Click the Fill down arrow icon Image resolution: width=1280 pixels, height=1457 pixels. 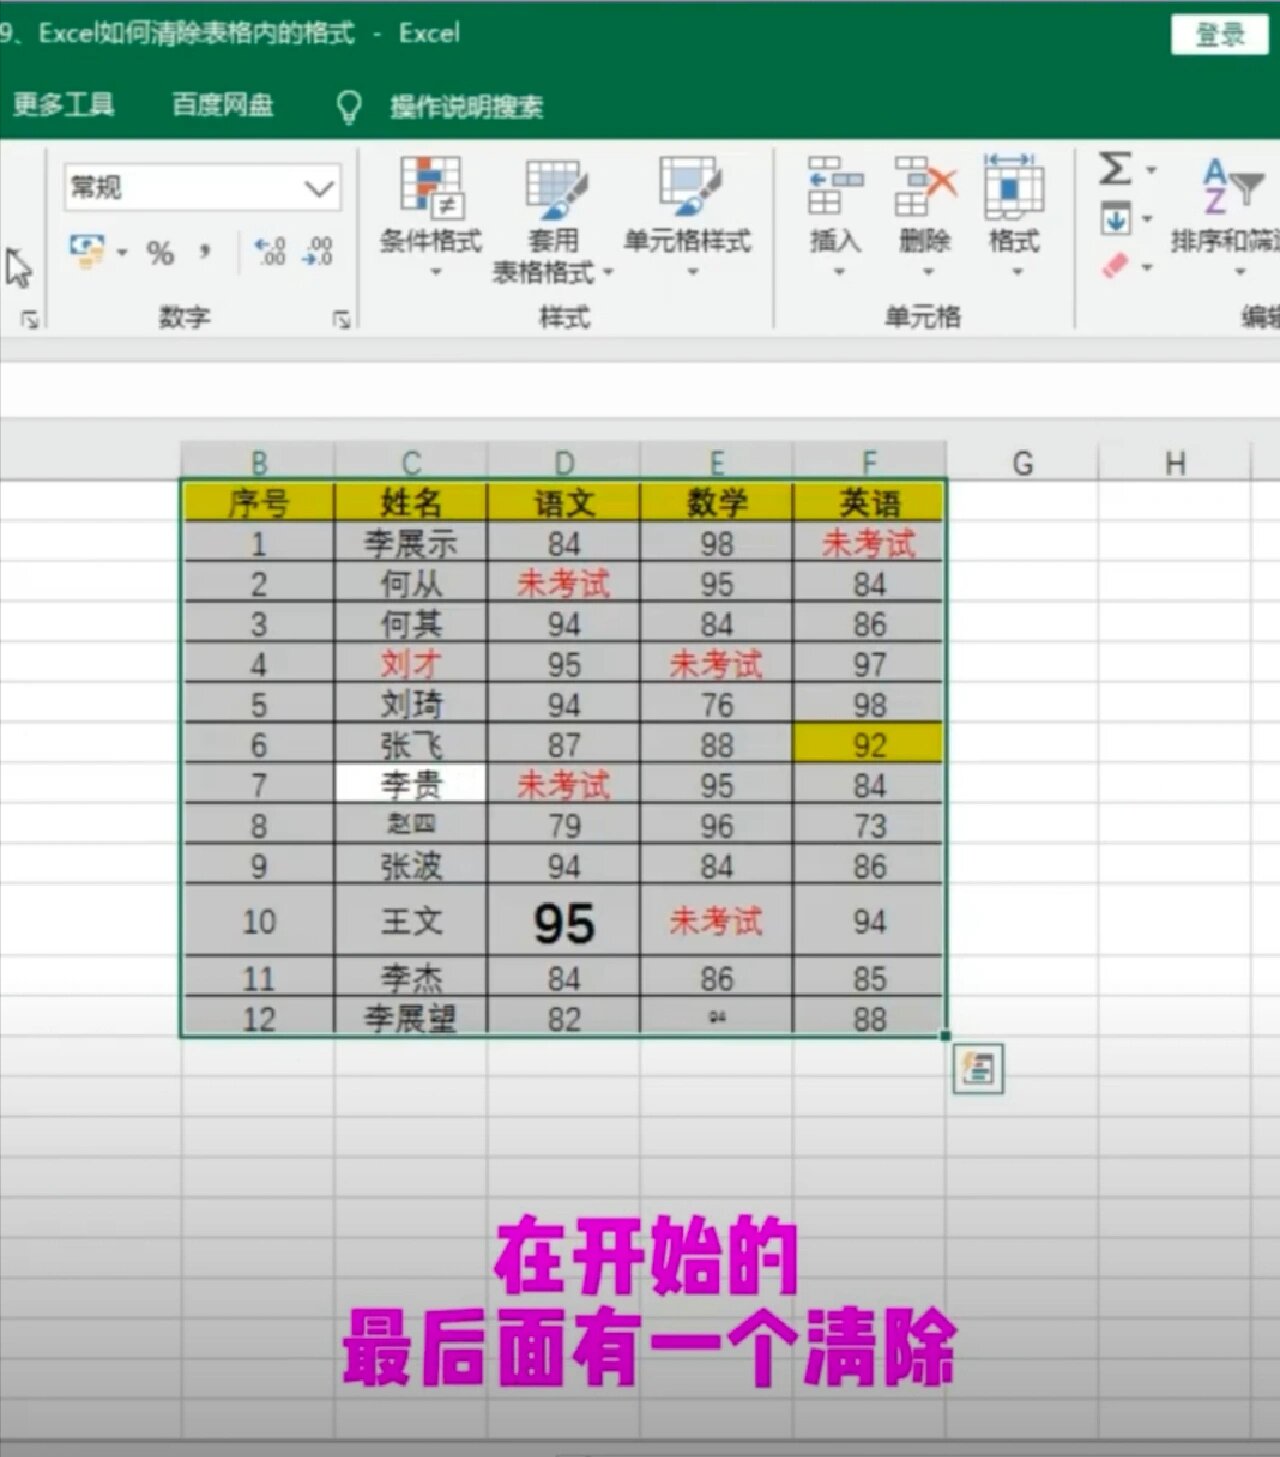pos(1115,218)
